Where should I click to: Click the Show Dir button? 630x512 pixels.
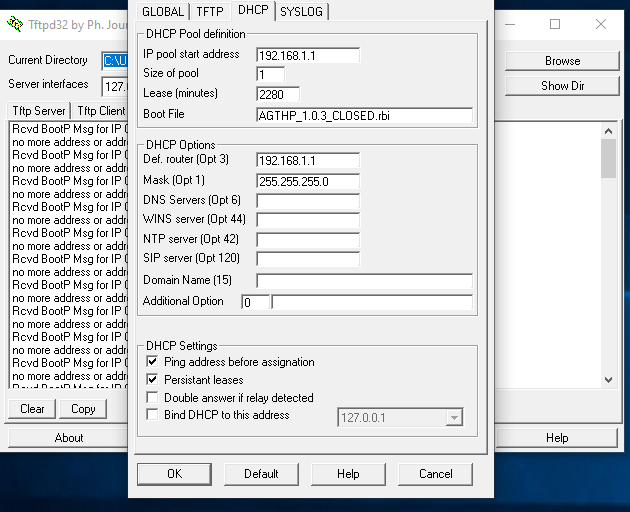click(x=562, y=86)
